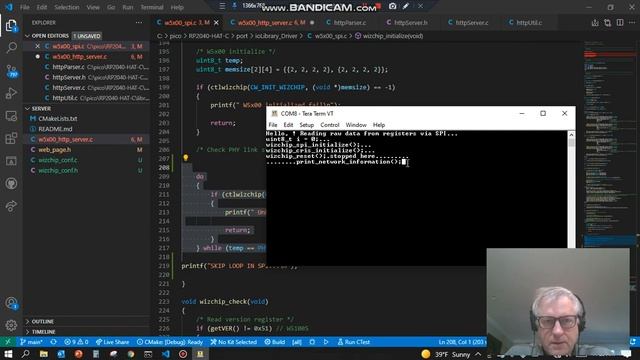
Task: Open Windows Start menu
Action: pos(8,354)
